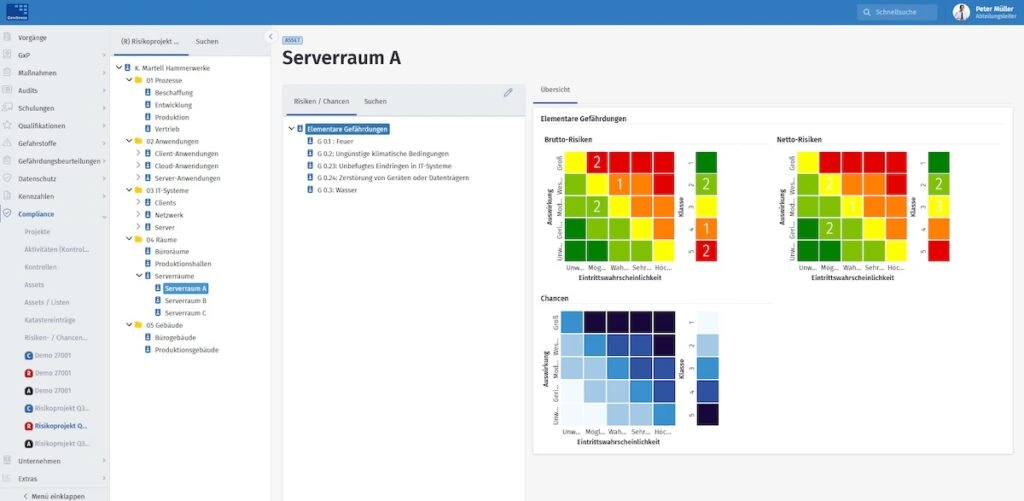Click the Schnellsuche search field
Screen dimensions: 1024x501
pyautogui.click(x=897, y=12)
